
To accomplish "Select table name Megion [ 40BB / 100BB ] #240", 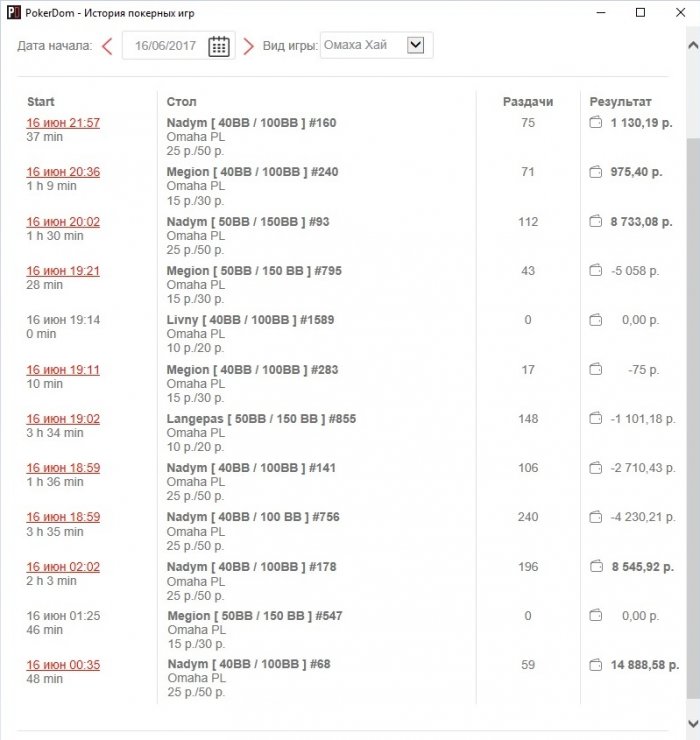I will click(x=252, y=172).
